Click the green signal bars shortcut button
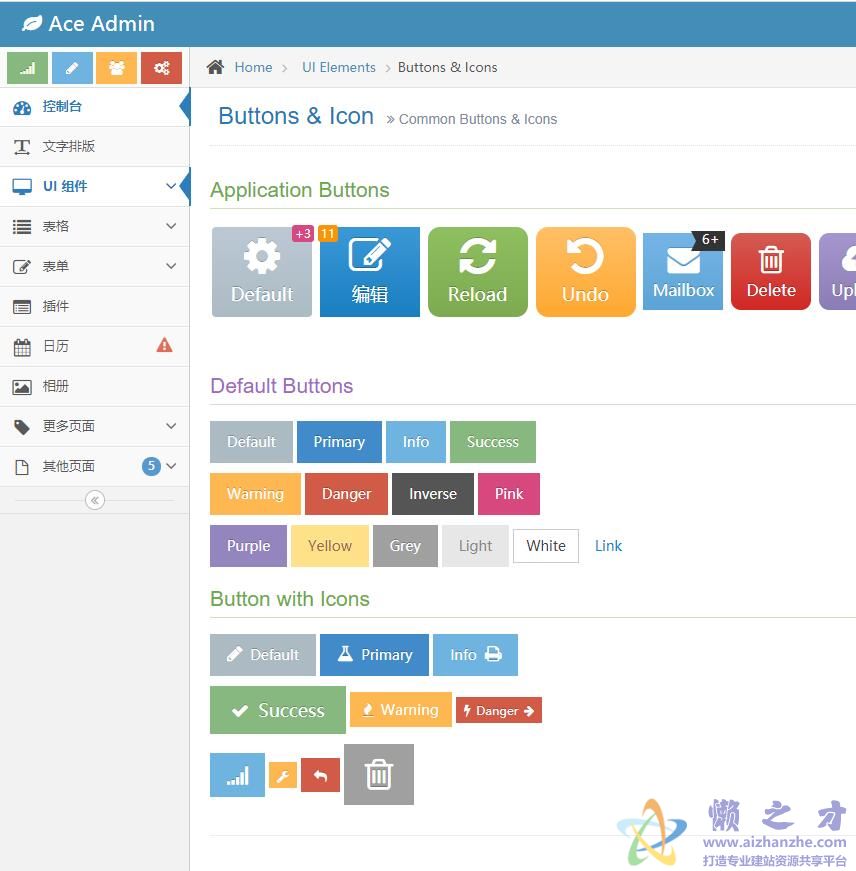The image size is (856, 871). pos(27,68)
